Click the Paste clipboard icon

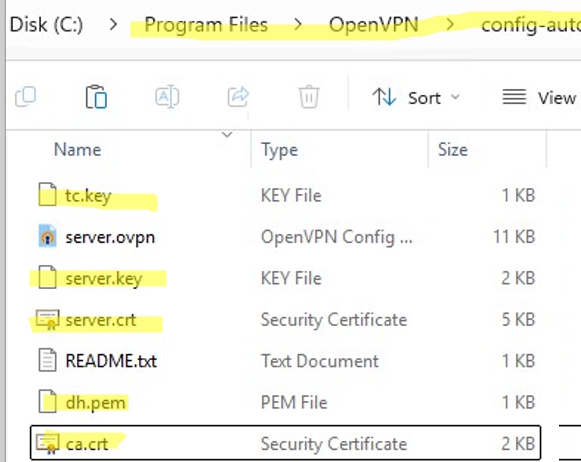(x=96, y=97)
